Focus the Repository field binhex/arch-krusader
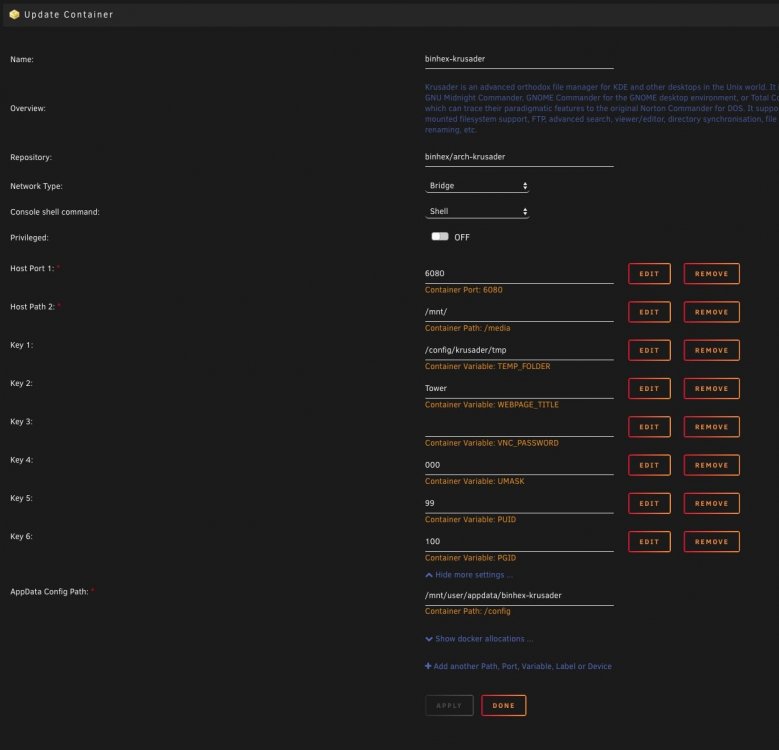The width and height of the screenshot is (779, 750). tap(519, 157)
